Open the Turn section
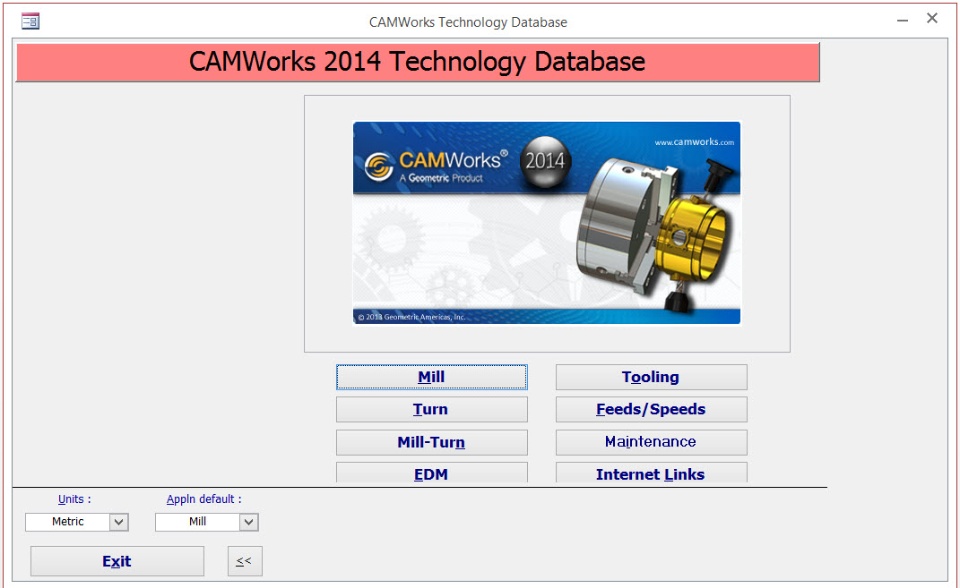This screenshot has width=960, height=588. [x=431, y=409]
